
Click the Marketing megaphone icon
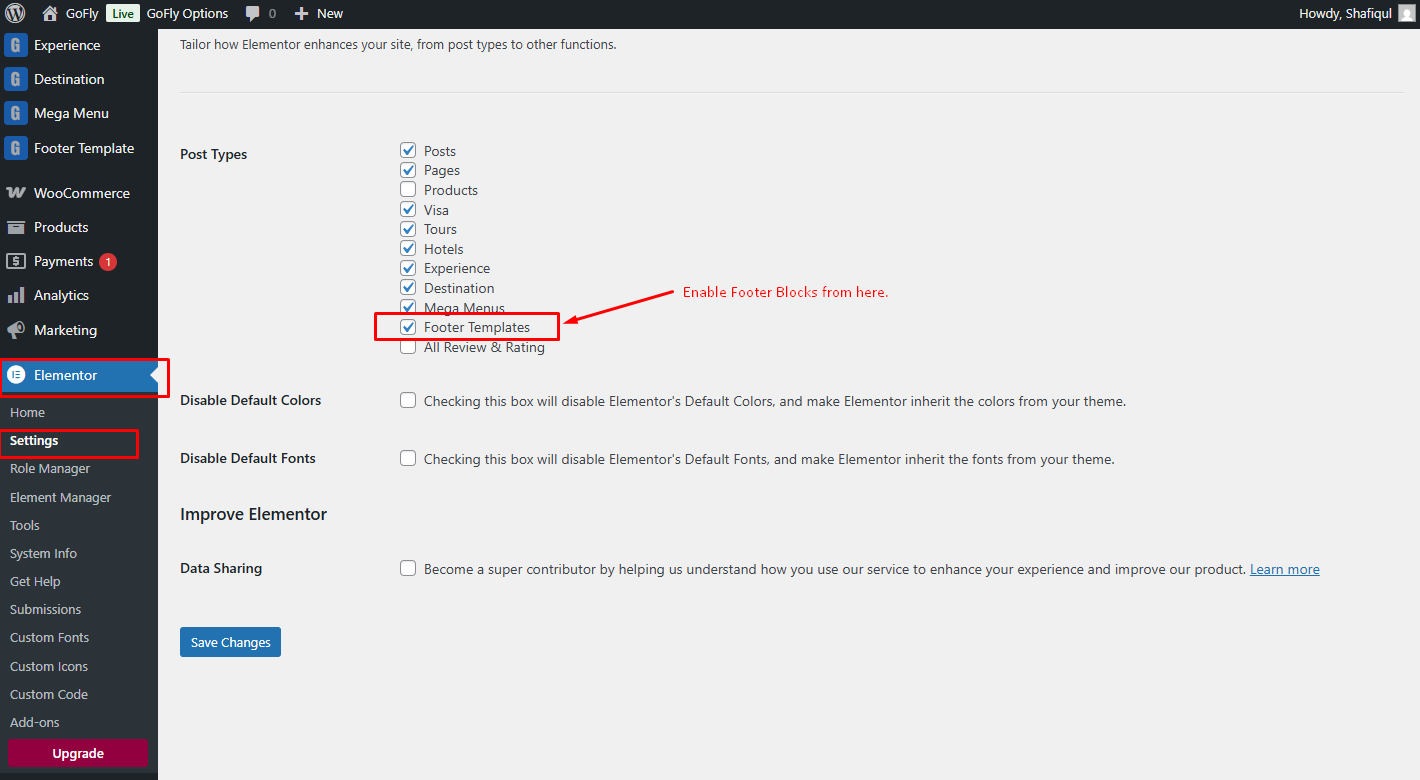click(x=16, y=330)
